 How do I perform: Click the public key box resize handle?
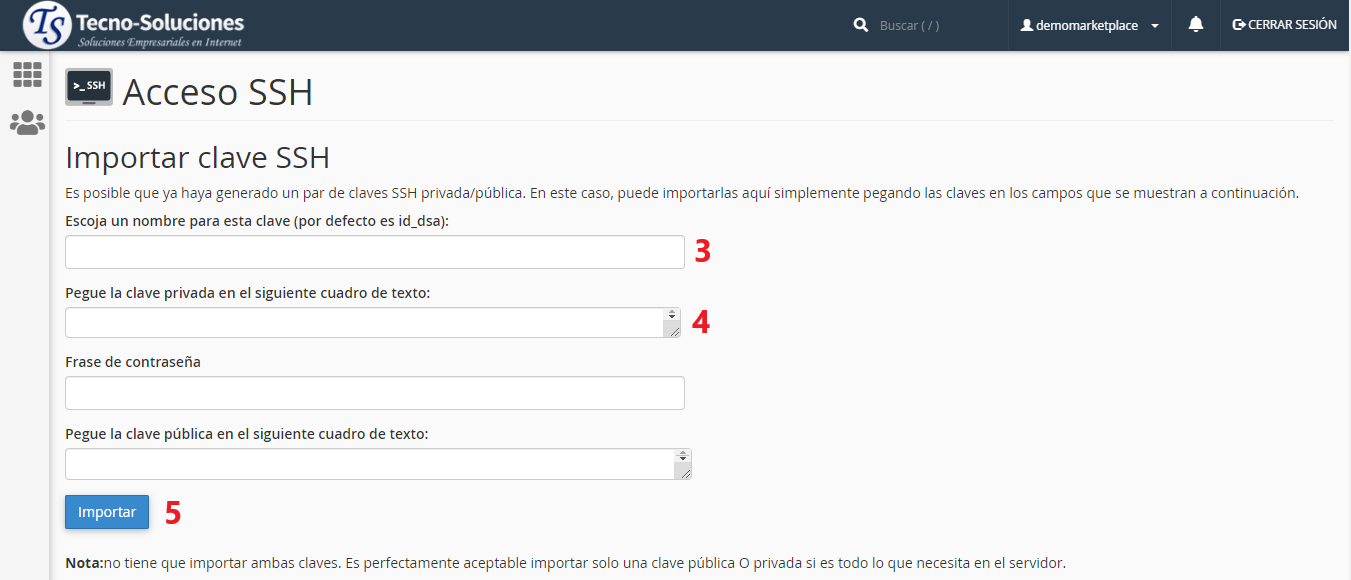pos(684,472)
